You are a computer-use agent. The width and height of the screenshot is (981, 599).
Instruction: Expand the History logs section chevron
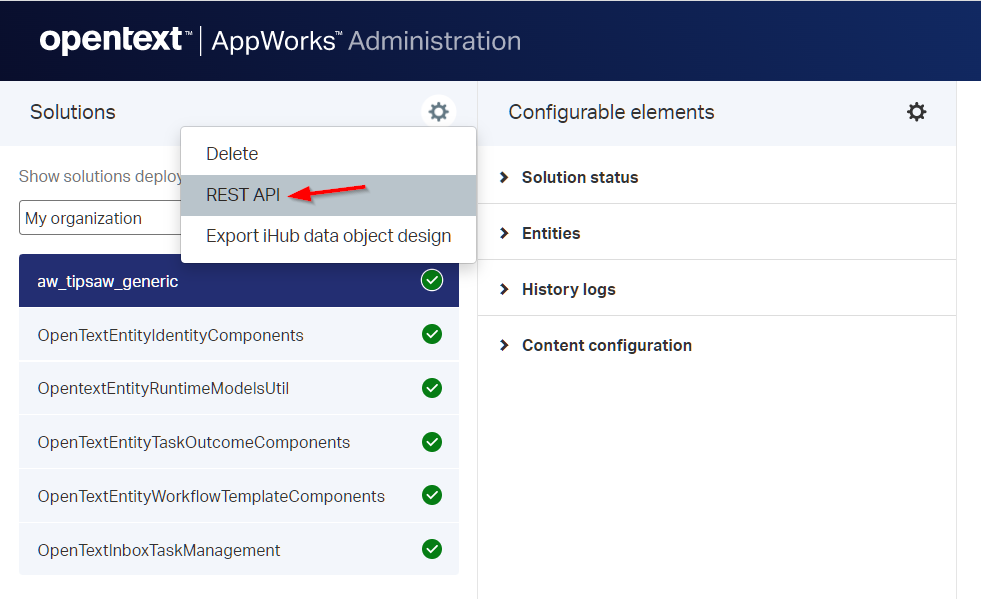[504, 289]
